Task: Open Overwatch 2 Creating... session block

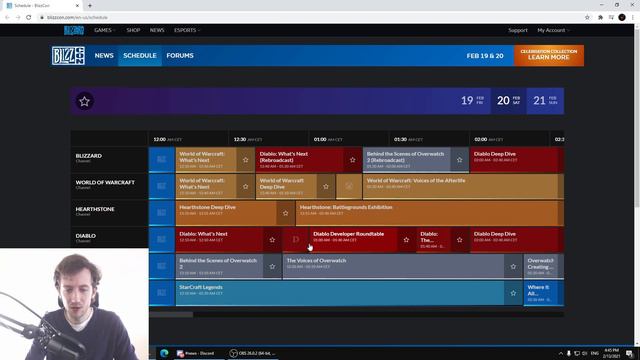Action: tap(544, 267)
